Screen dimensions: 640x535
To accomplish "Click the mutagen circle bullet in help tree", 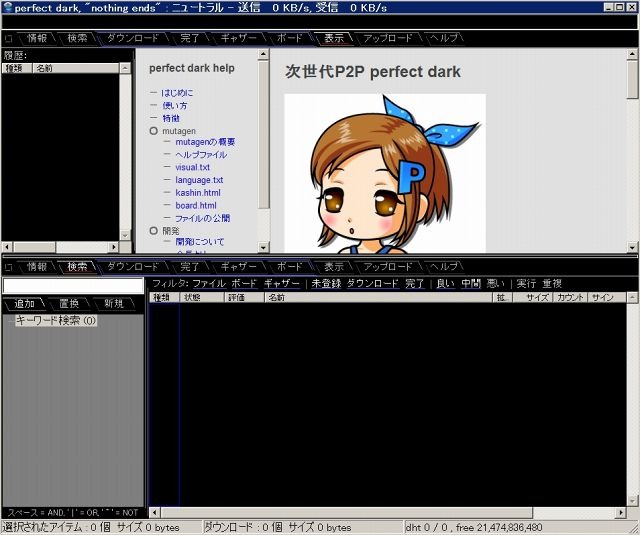I will point(153,131).
